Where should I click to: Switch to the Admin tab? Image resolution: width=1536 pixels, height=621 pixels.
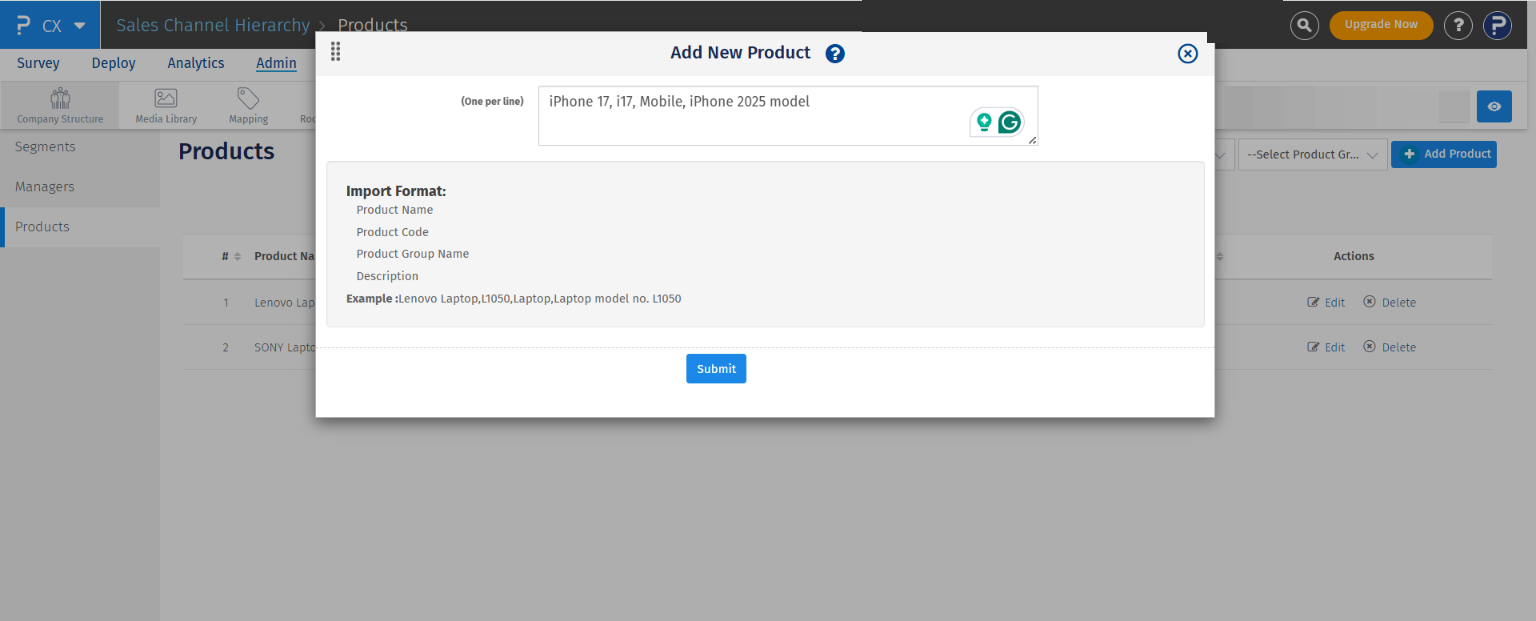[x=276, y=63]
